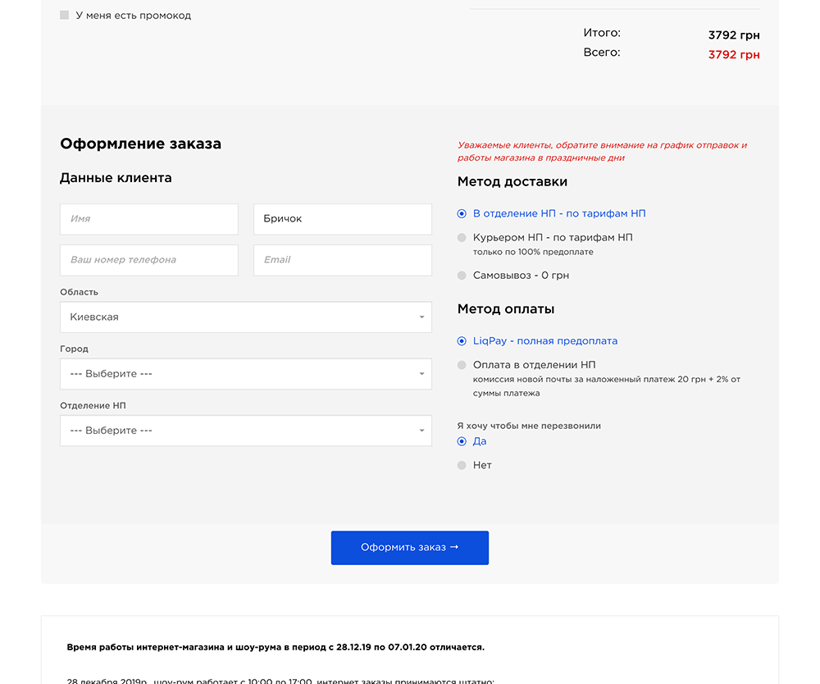Select "Самовывоз - 0 грн" pickup option
Screen dimensions: 820x684
tap(462, 275)
